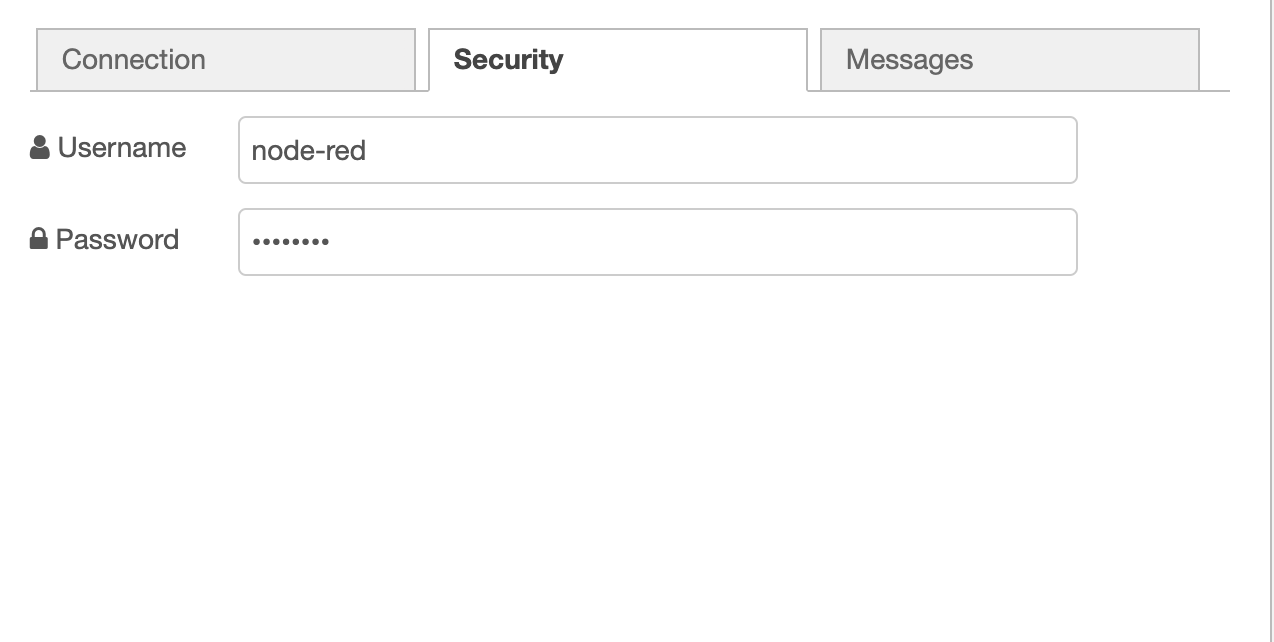
Task: Click the Password label text
Action: (117, 240)
